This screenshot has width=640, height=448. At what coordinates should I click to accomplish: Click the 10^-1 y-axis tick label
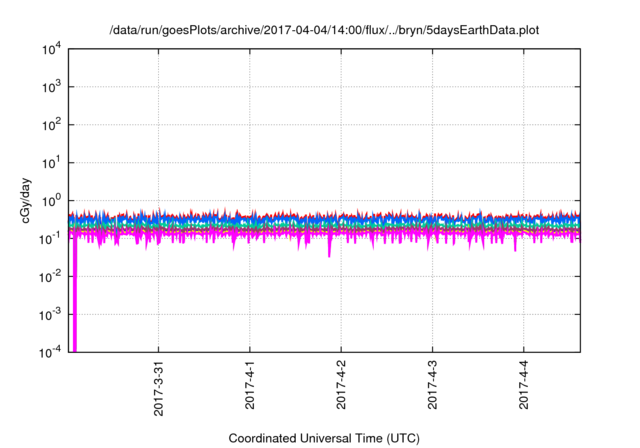click(x=51, y=239)
